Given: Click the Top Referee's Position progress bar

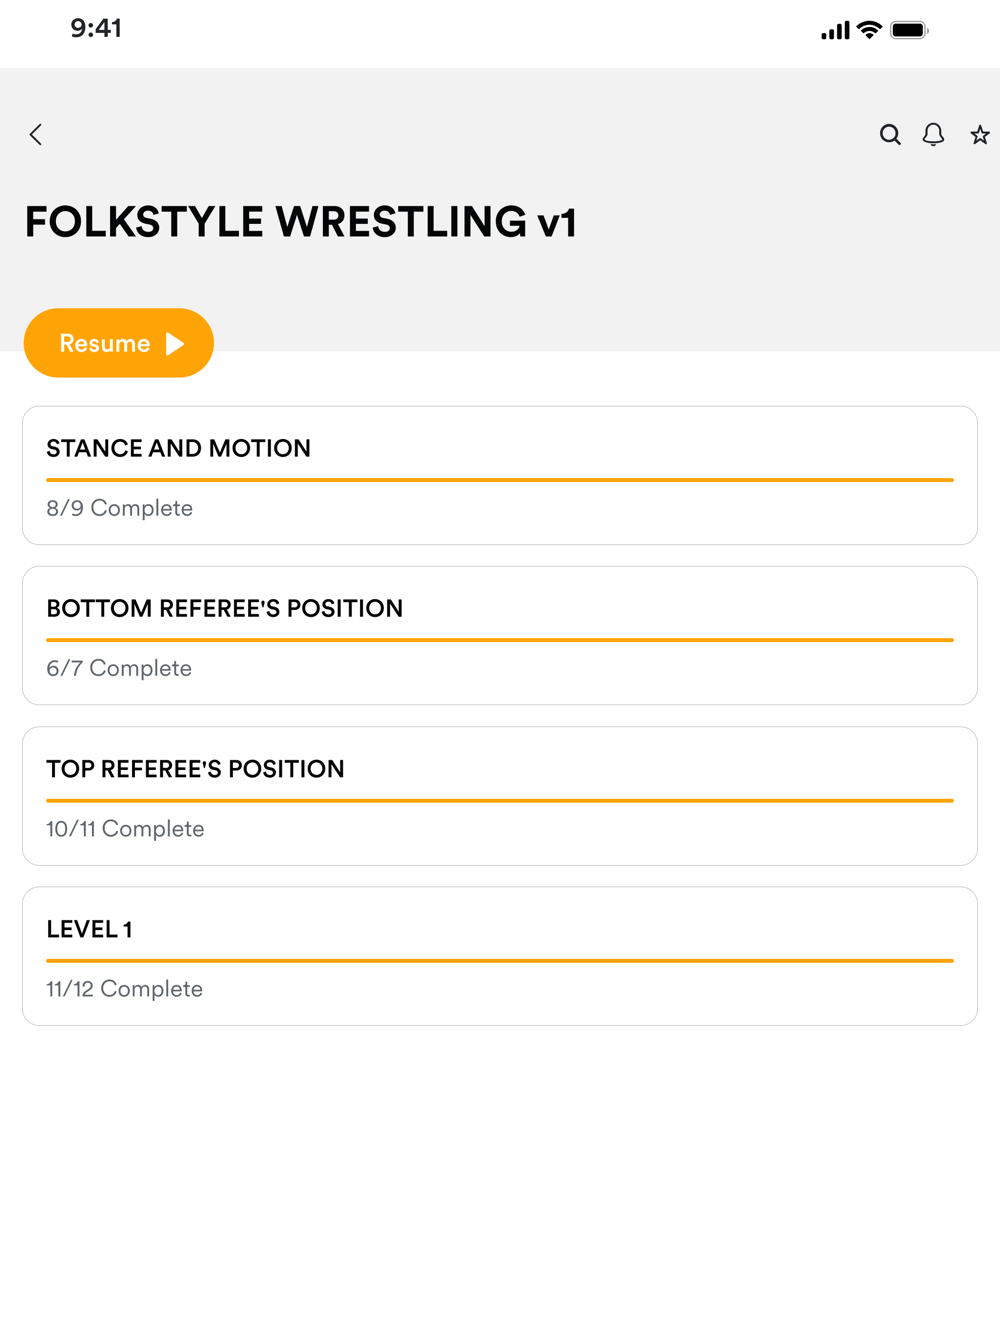Looking at the screenshot, I should click(x=500, y=801).
